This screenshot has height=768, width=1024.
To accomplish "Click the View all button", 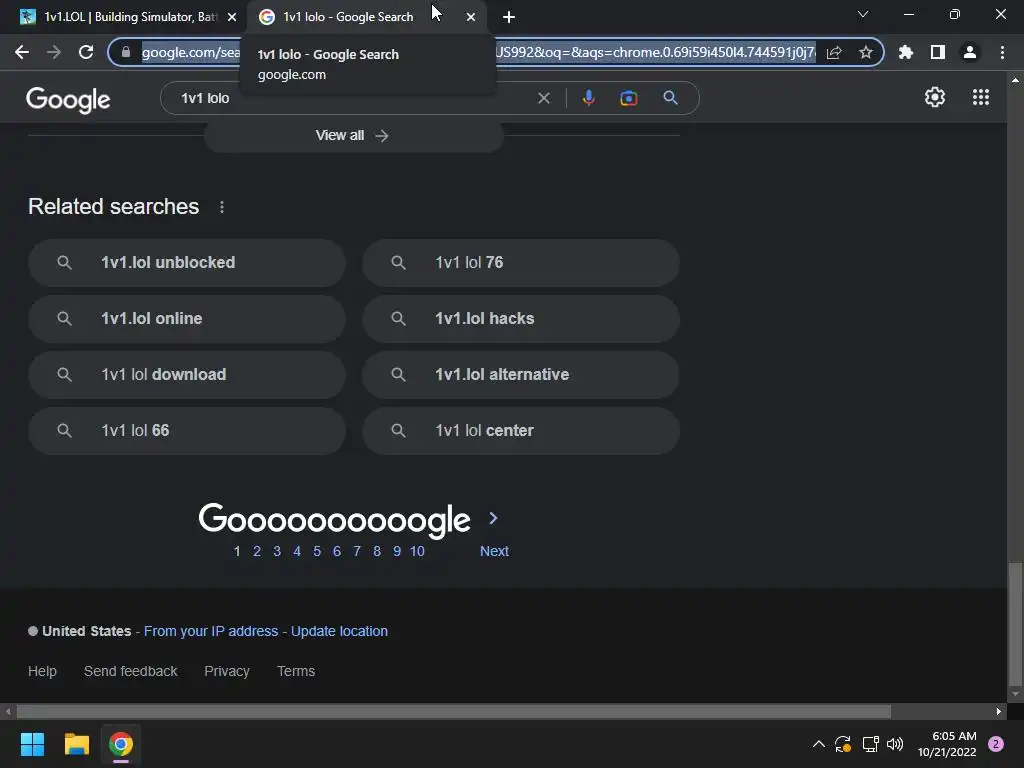I will [x=353, y=135].
